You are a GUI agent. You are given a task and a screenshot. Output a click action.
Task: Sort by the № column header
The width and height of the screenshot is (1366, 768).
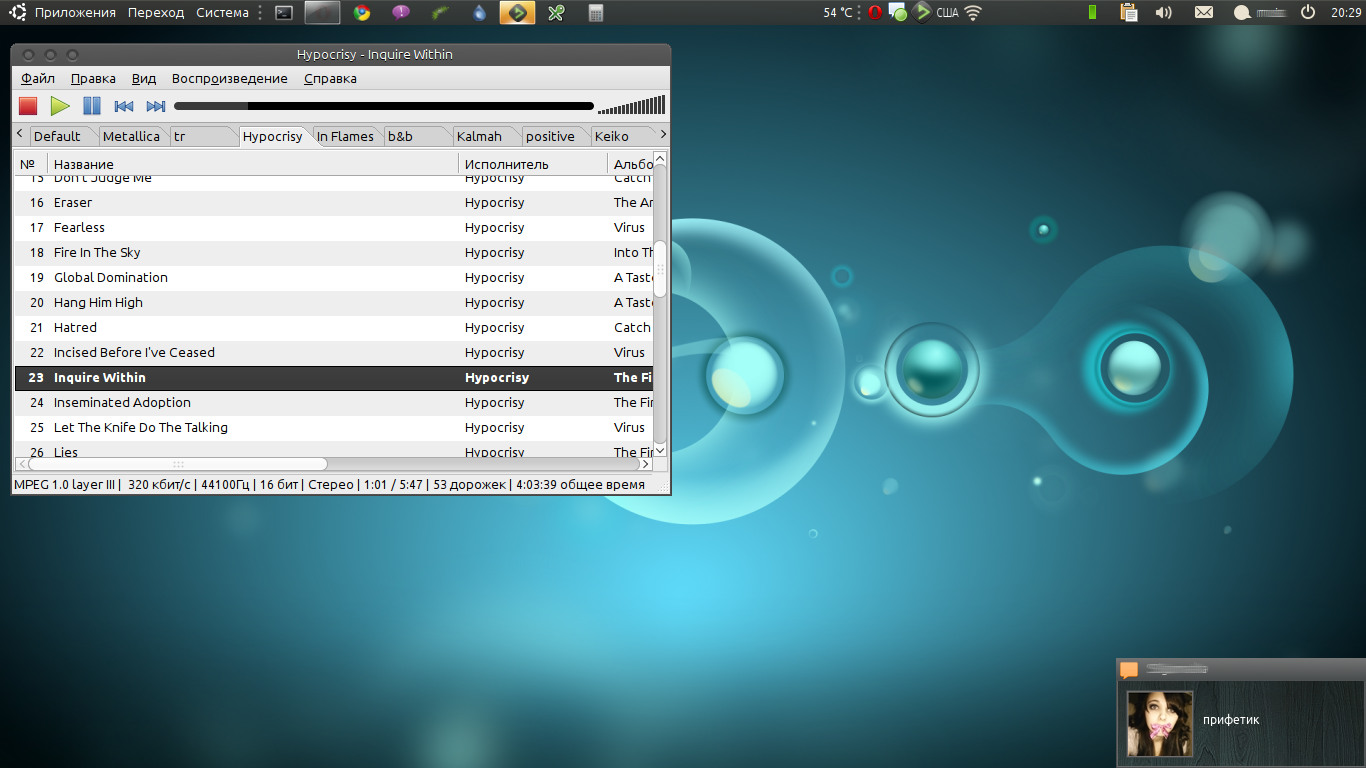click(x=31, y=164)
